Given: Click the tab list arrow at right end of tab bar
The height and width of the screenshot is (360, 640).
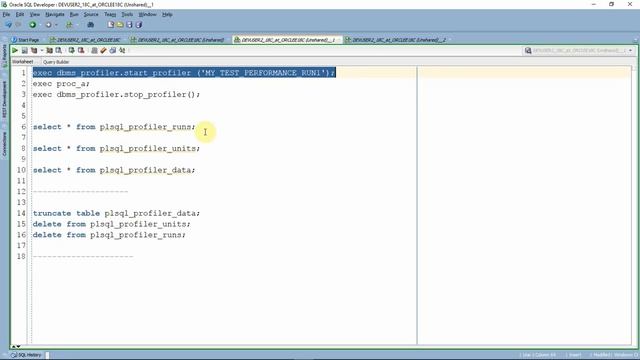Looking at the screenshot, I should [x=636, y=40].
